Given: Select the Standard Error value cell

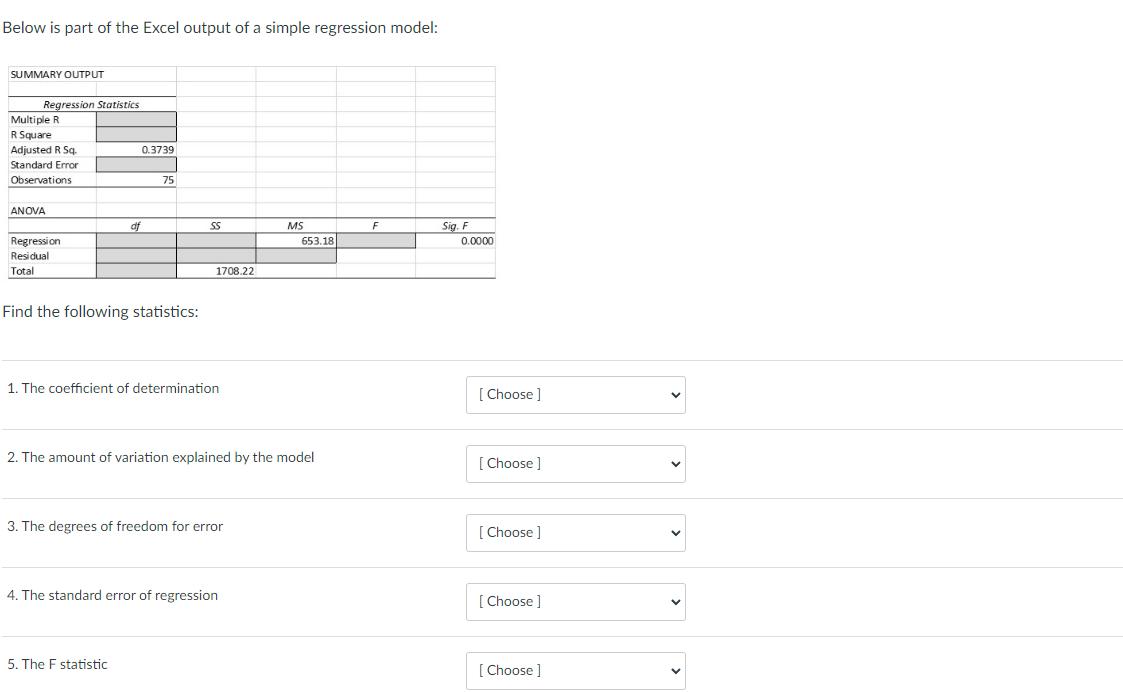Looking at the screenshot, I should [x=136, y=164].
